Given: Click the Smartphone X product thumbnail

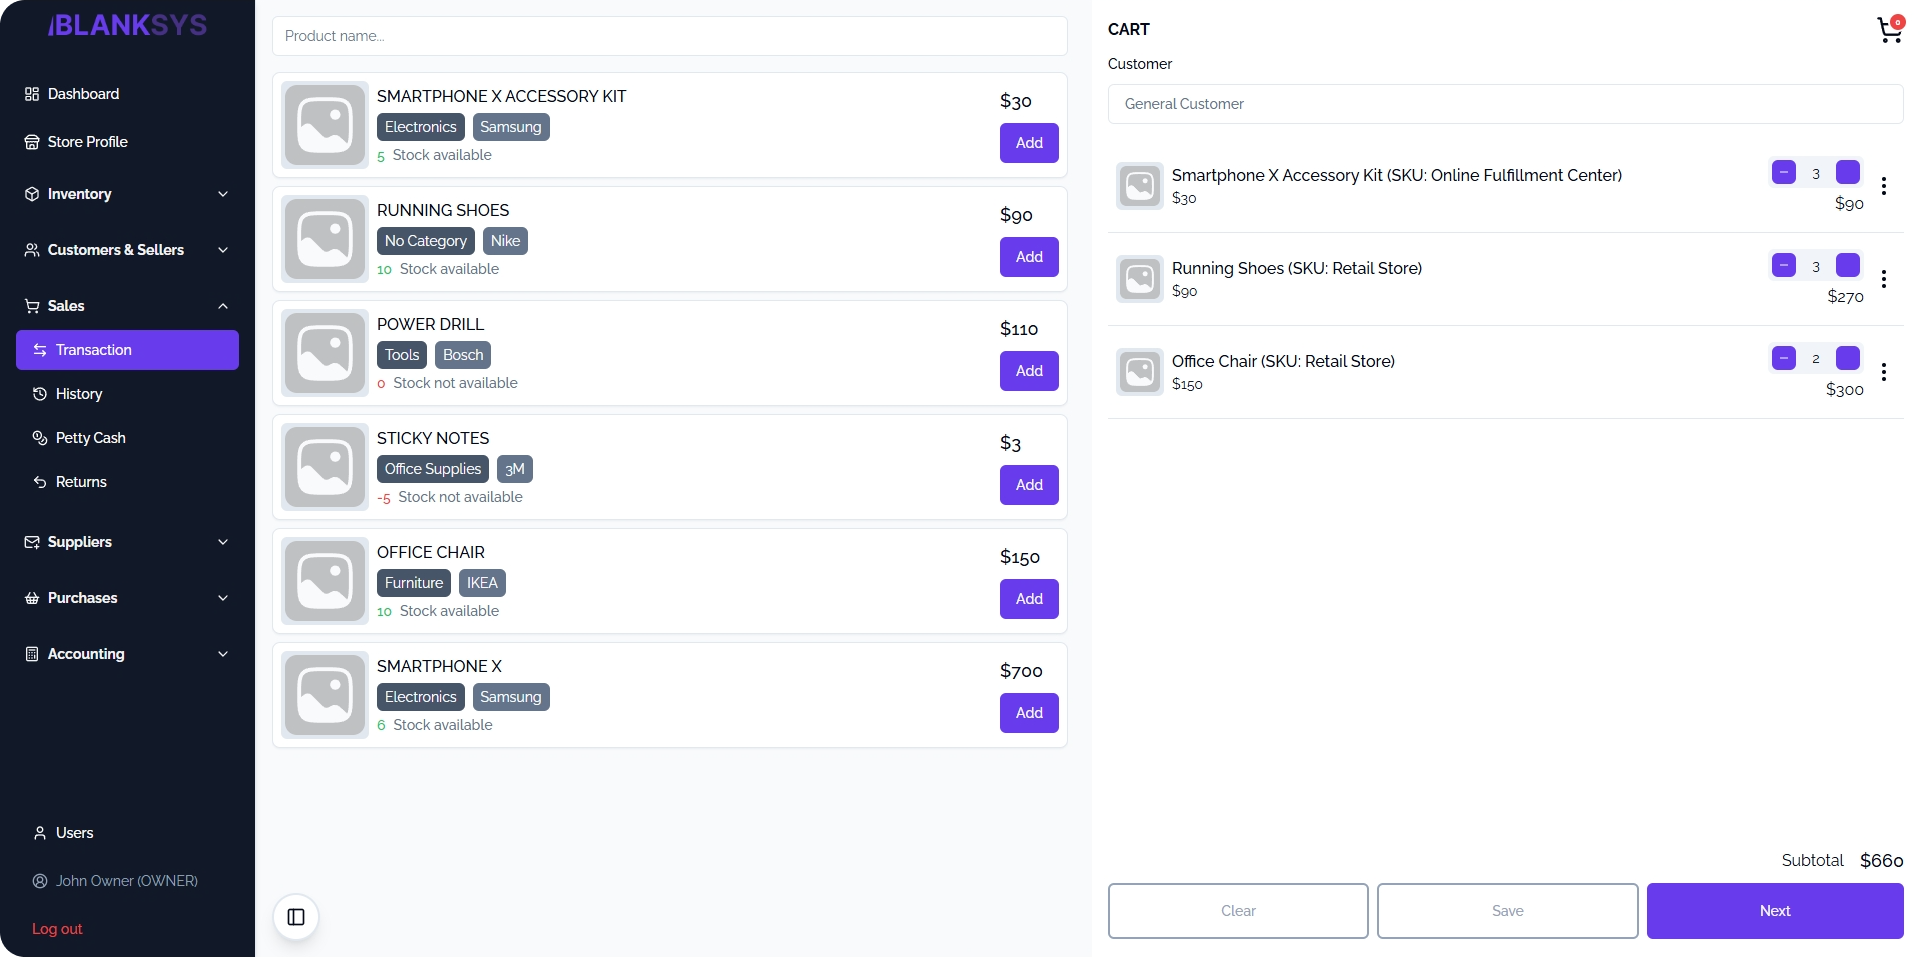Looking at the screenshot, I should click(324, 694).
